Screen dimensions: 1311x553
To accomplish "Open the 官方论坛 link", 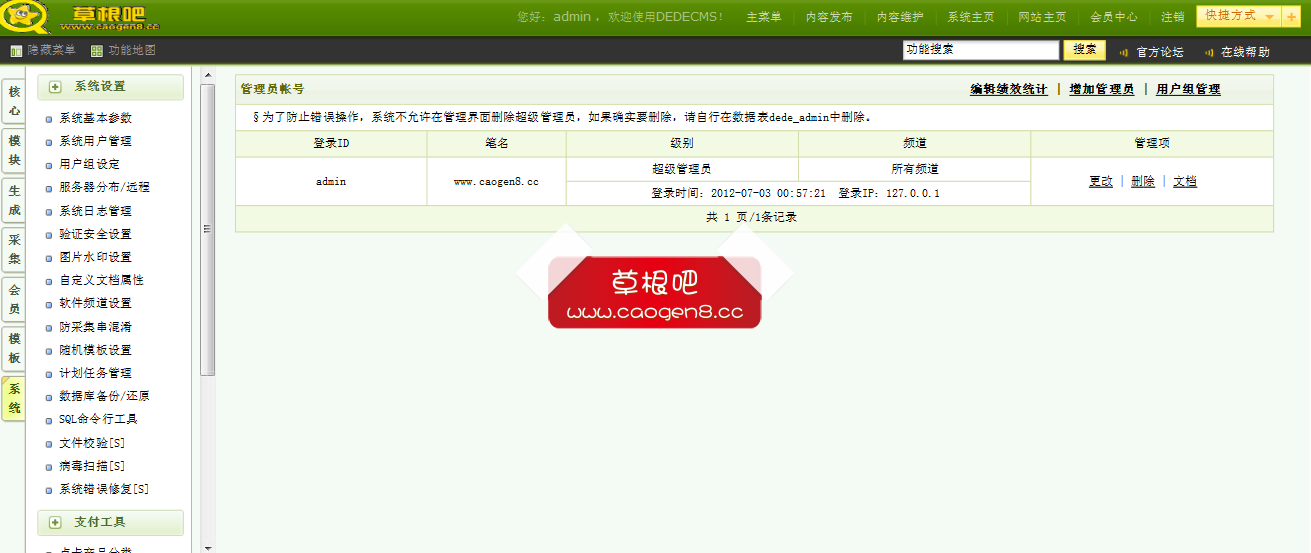I will (1160, 52).
